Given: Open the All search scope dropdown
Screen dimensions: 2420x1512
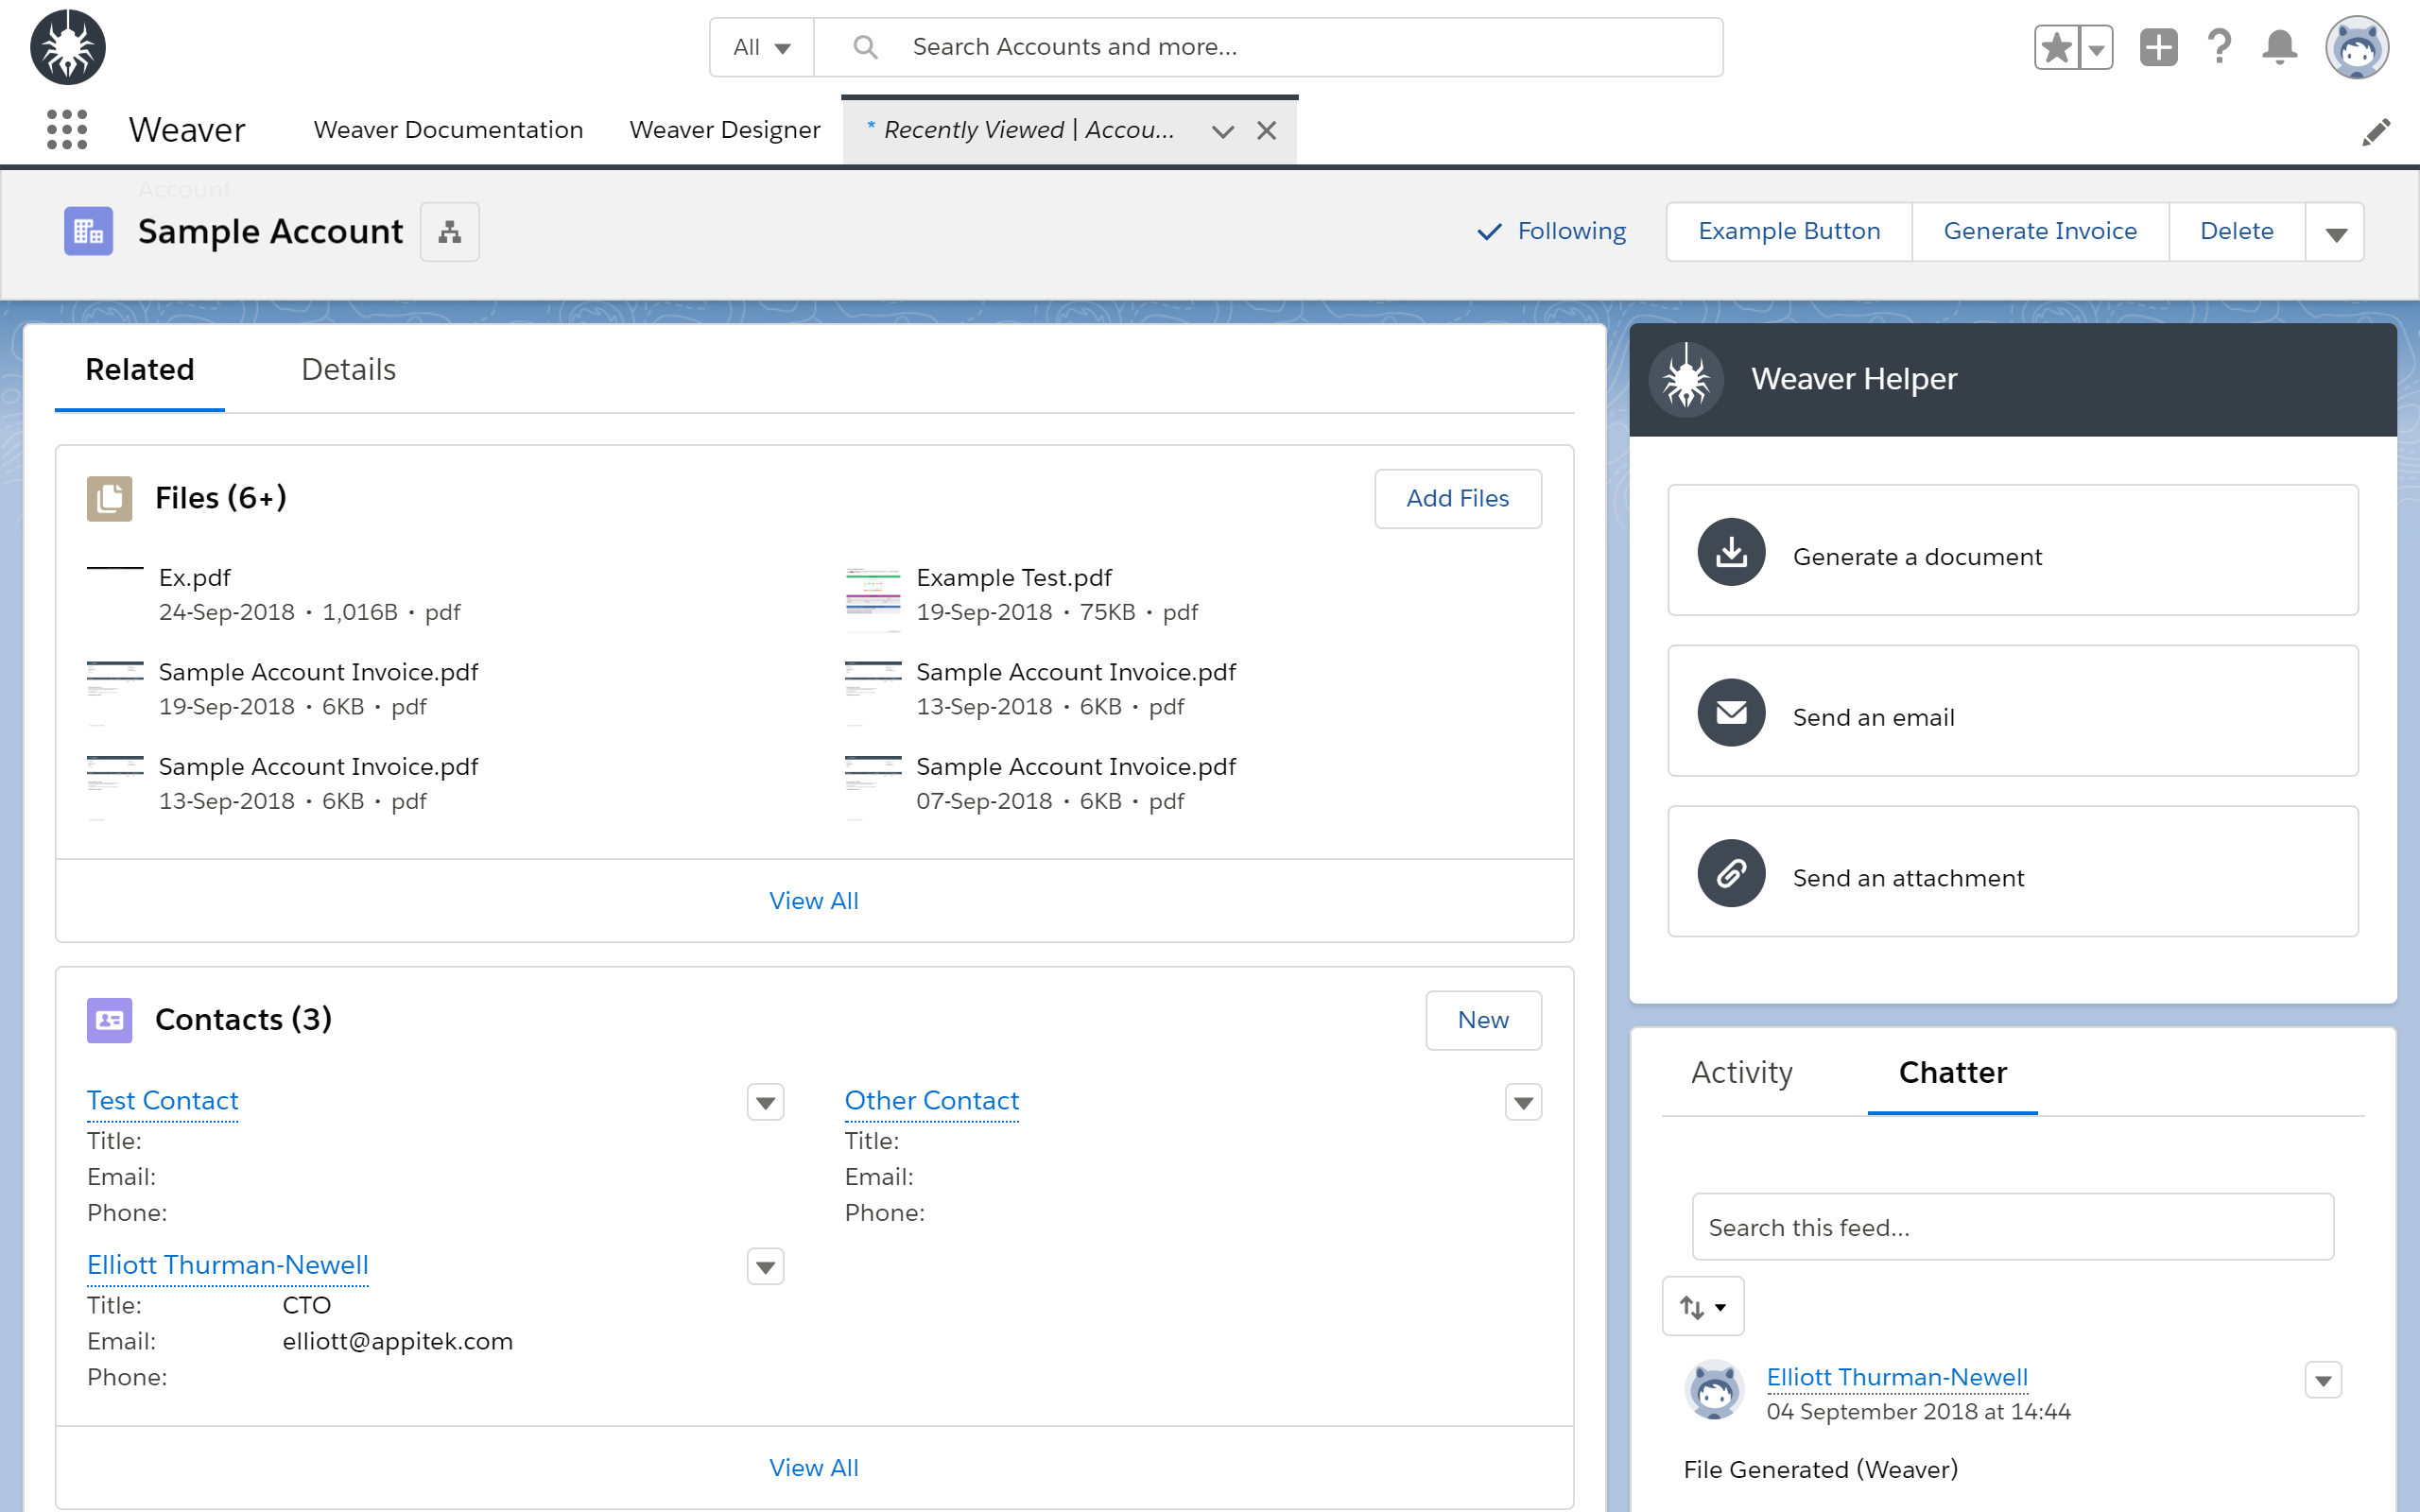Looking at the screenshot, I should pos(762,47).
